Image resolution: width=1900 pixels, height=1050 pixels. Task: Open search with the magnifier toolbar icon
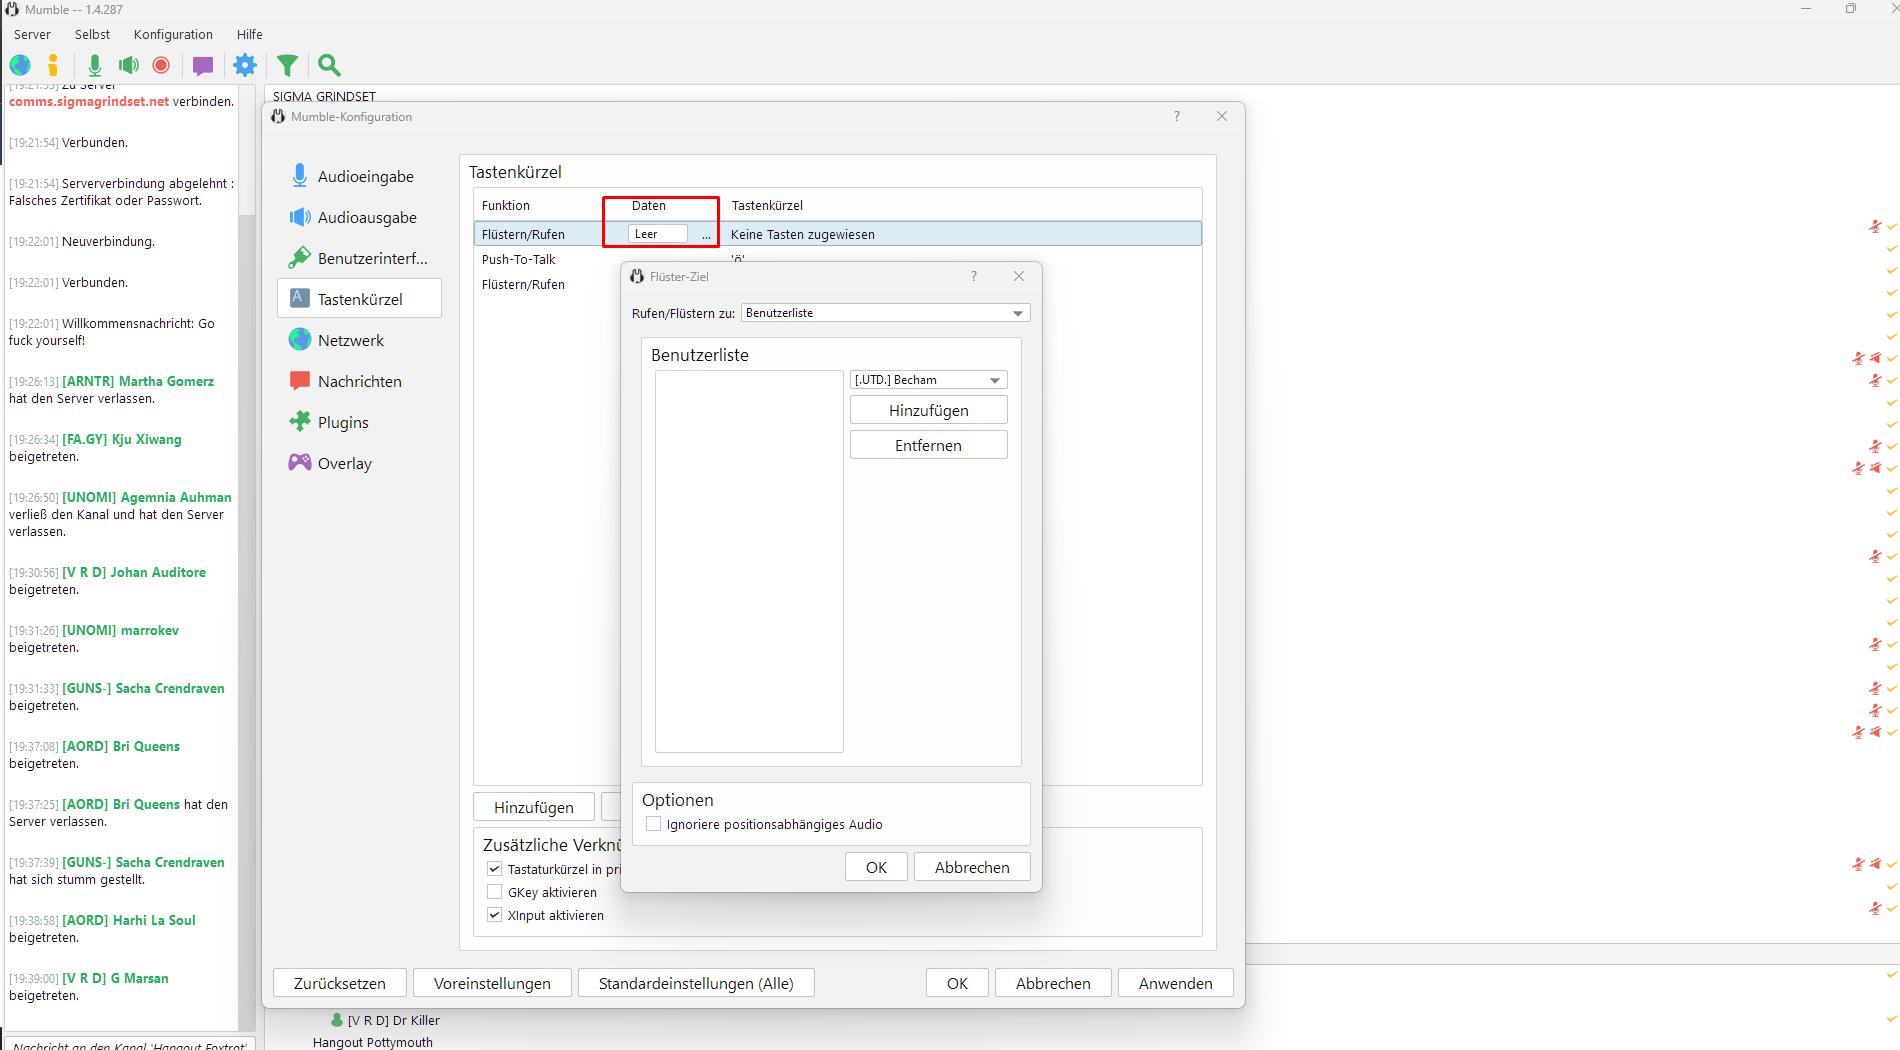point(329,66)
